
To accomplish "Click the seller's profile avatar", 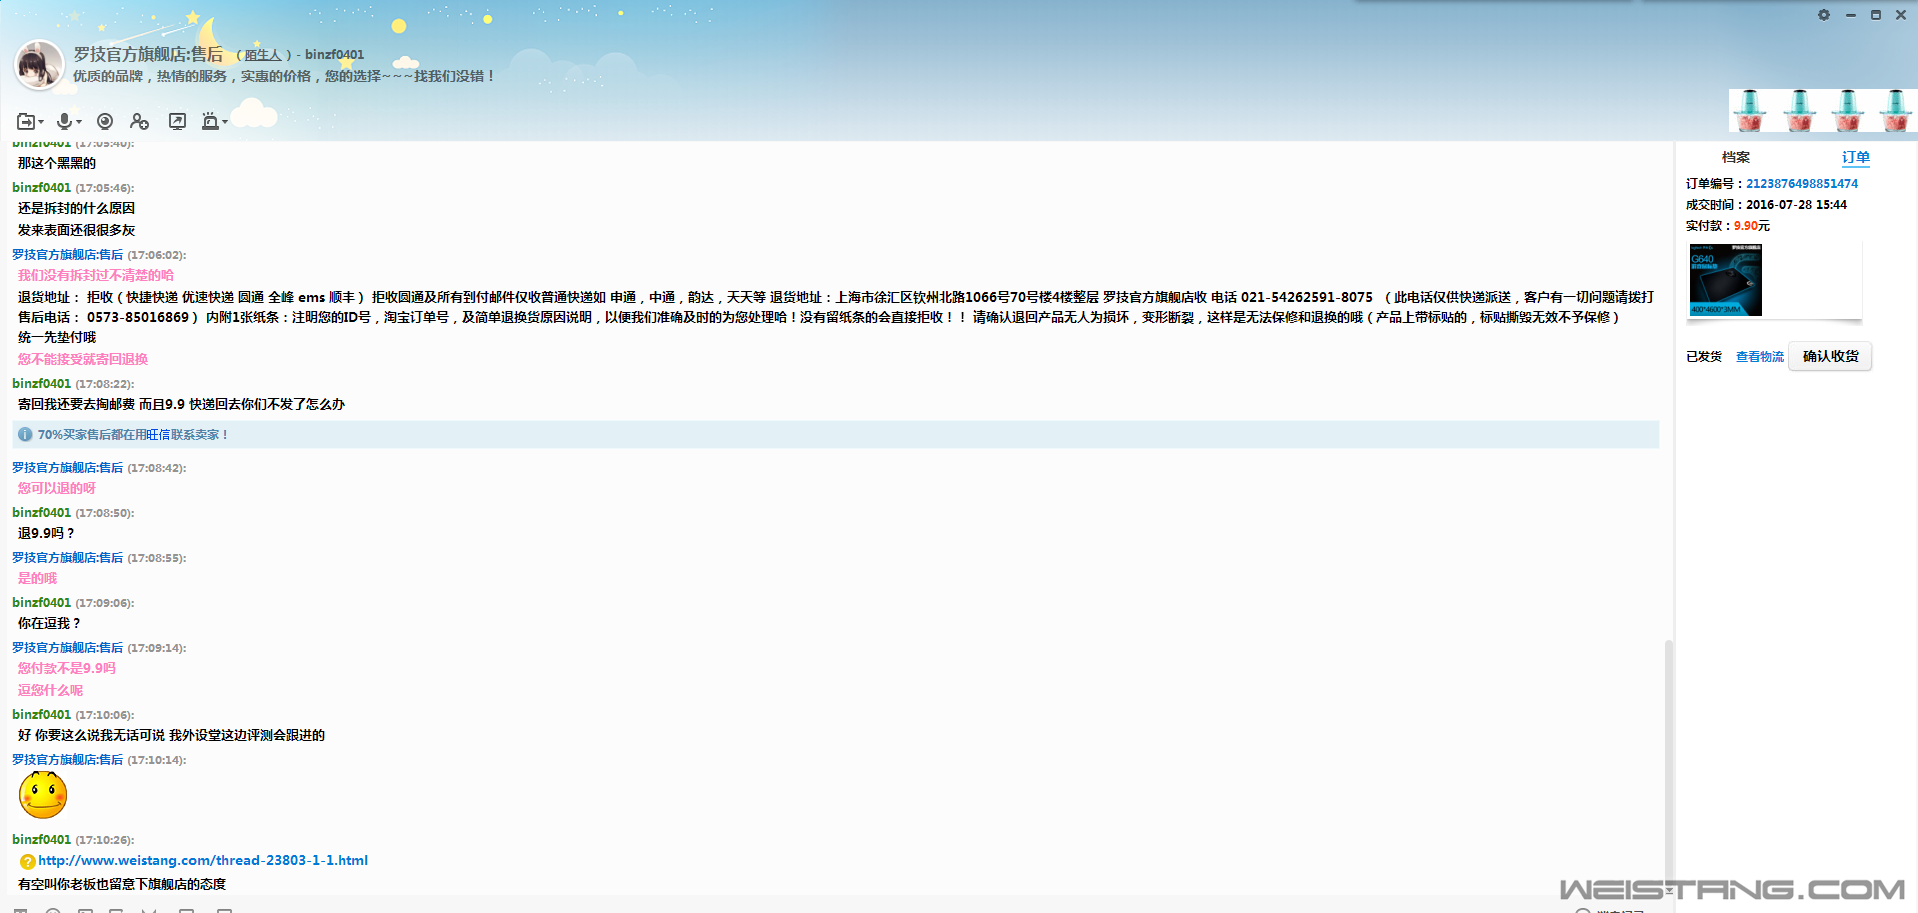I will (x=39, y=65).
